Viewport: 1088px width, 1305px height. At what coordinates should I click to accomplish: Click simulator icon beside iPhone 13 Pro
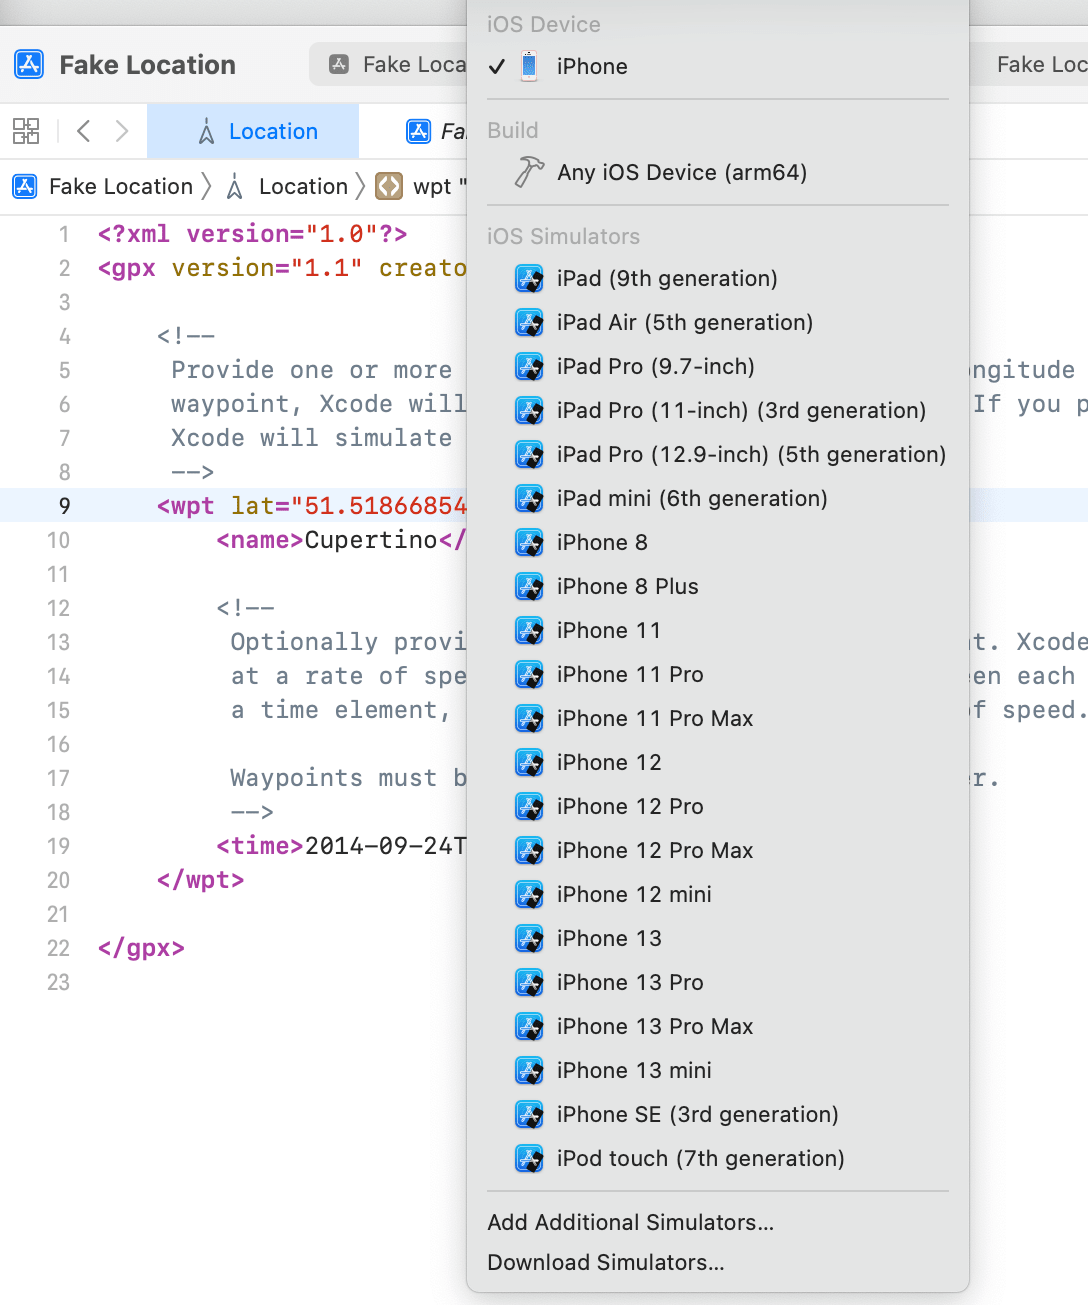[529, 982]
